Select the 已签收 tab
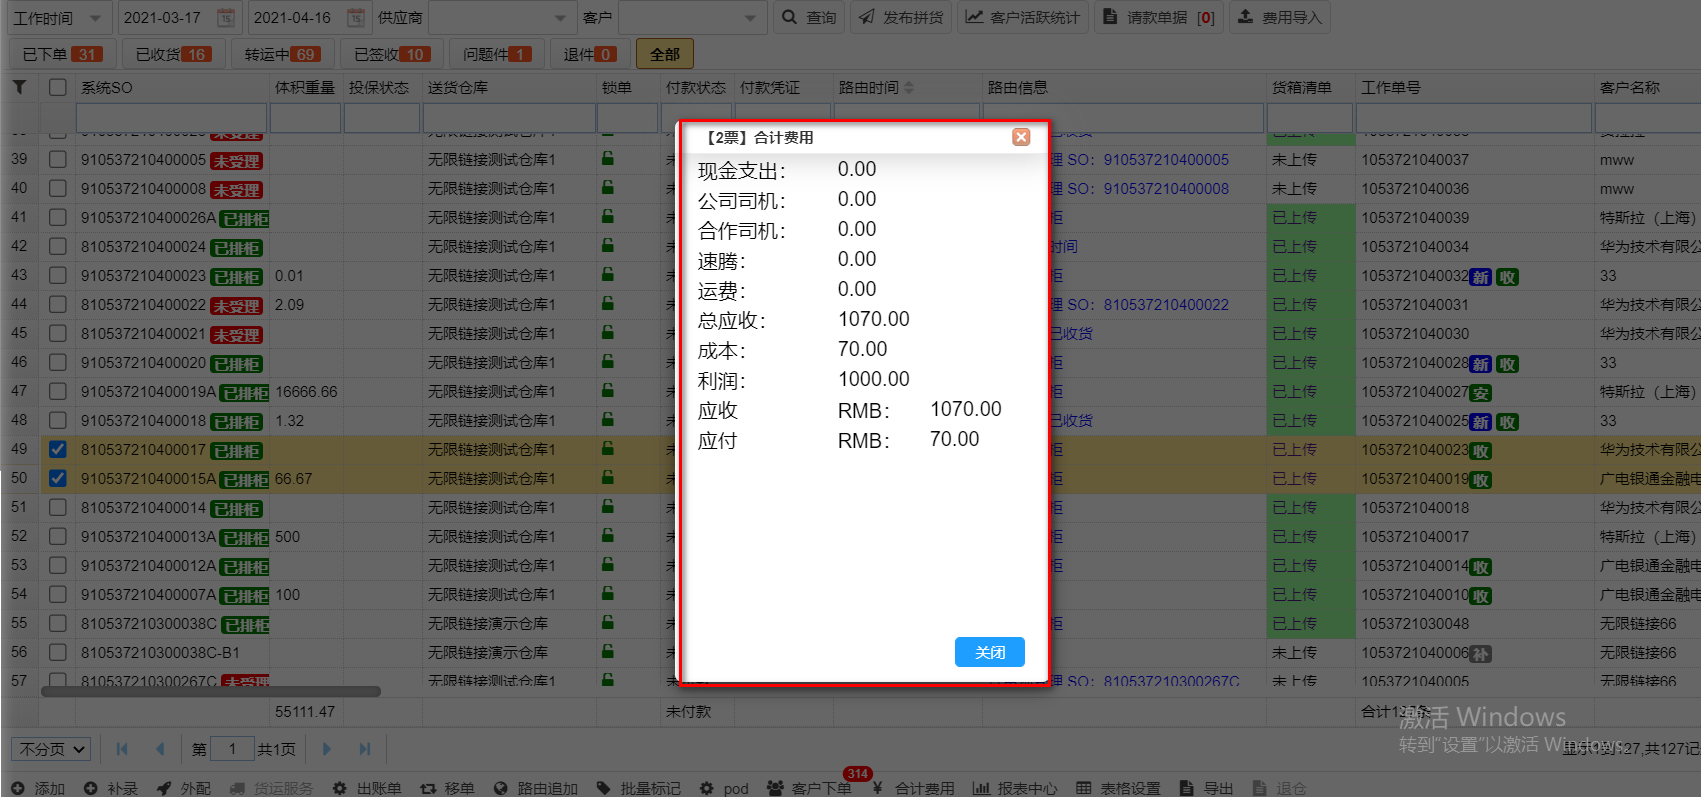 coord(390,54)
